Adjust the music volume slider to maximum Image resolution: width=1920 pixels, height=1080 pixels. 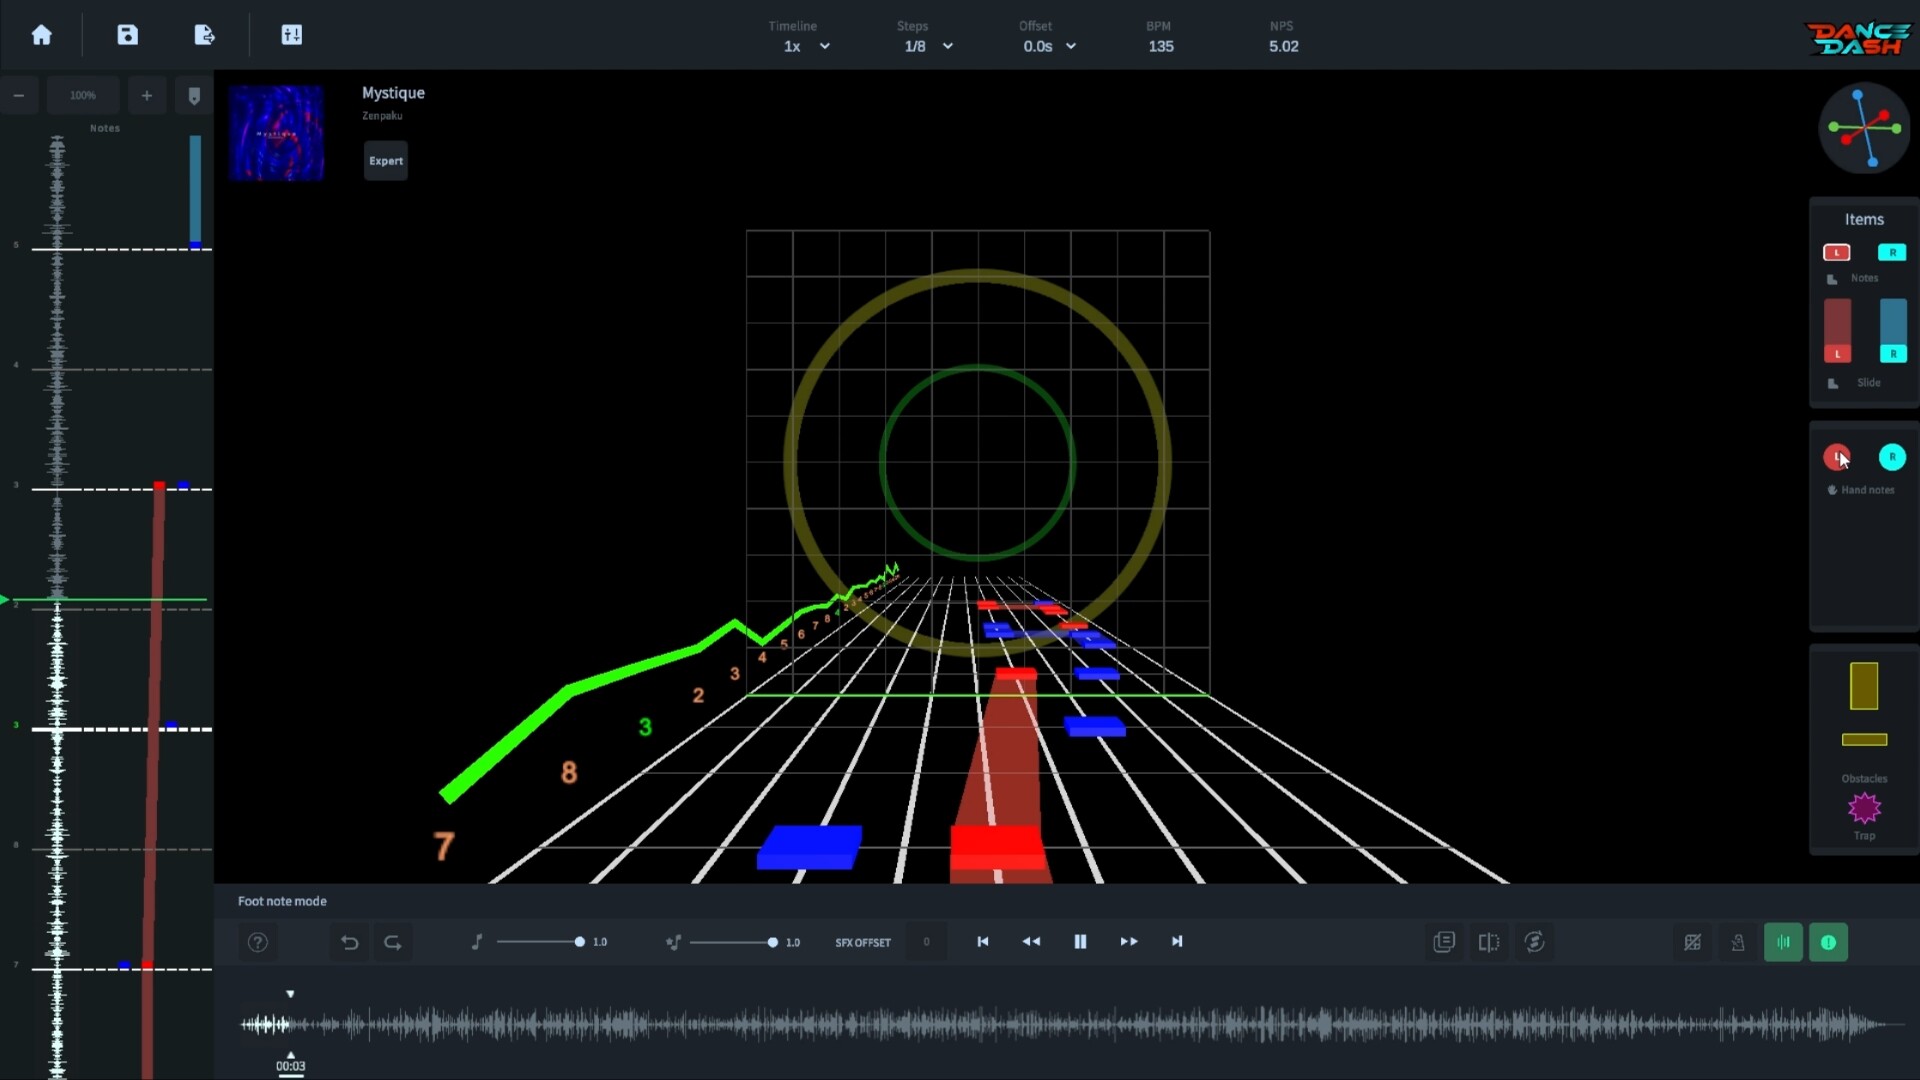580,941
